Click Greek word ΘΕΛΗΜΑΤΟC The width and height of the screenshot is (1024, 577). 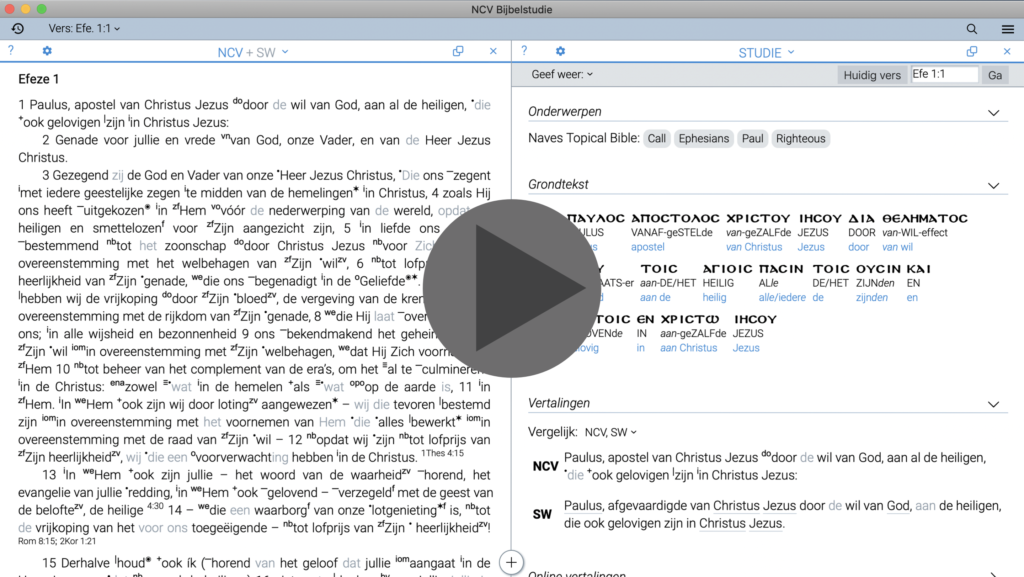pyautogui.click(x=925, y=218)
